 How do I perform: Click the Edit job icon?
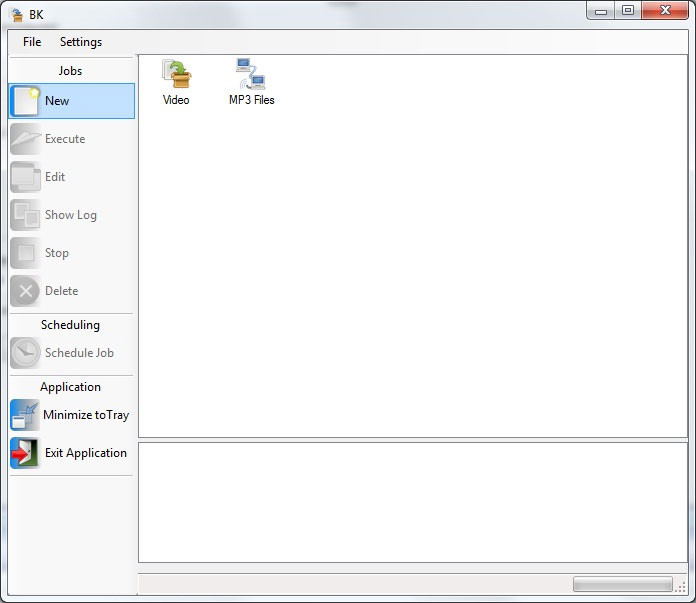click(x=25, y=177)
